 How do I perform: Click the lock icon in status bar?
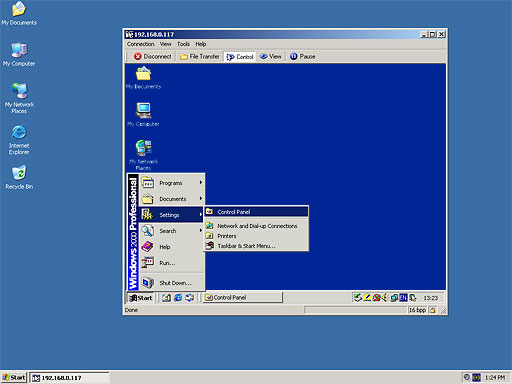[433, 310]
